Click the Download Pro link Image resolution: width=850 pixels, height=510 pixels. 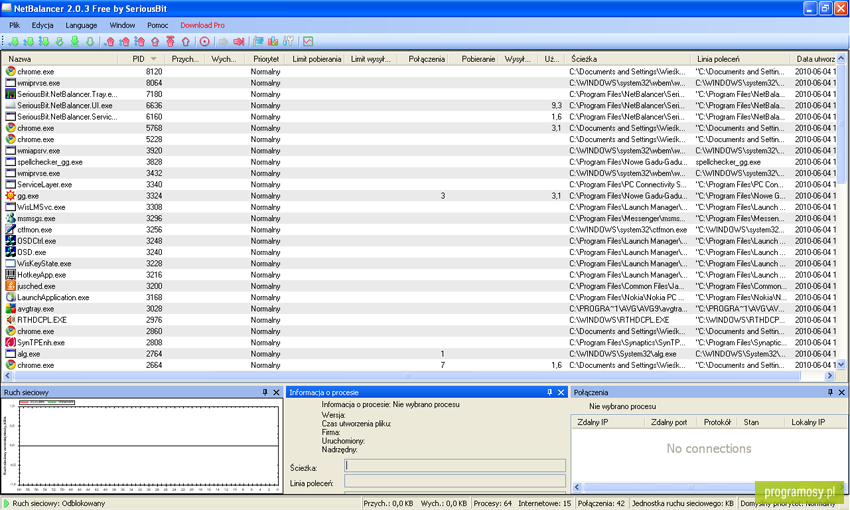coord(202,25)
